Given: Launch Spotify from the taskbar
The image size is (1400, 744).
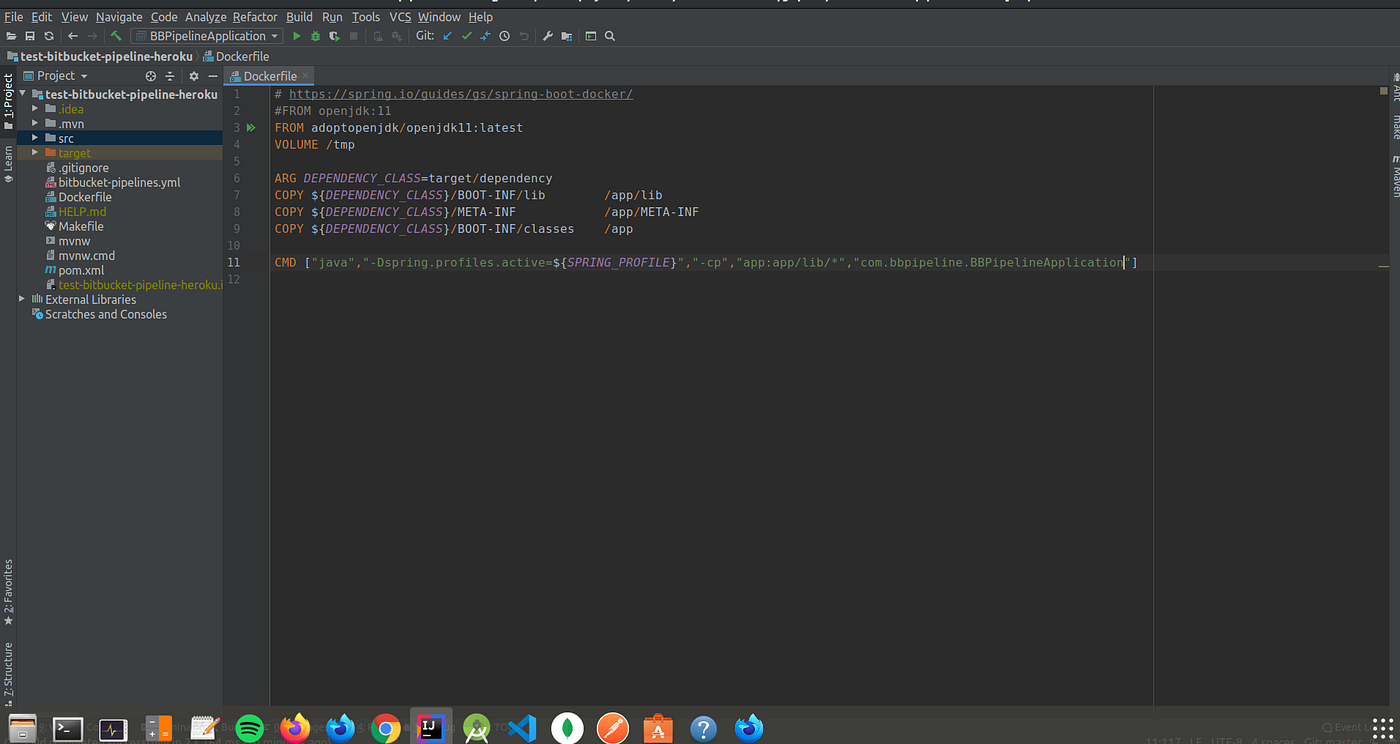Looking at the screenshot, I should pos(249,728).
